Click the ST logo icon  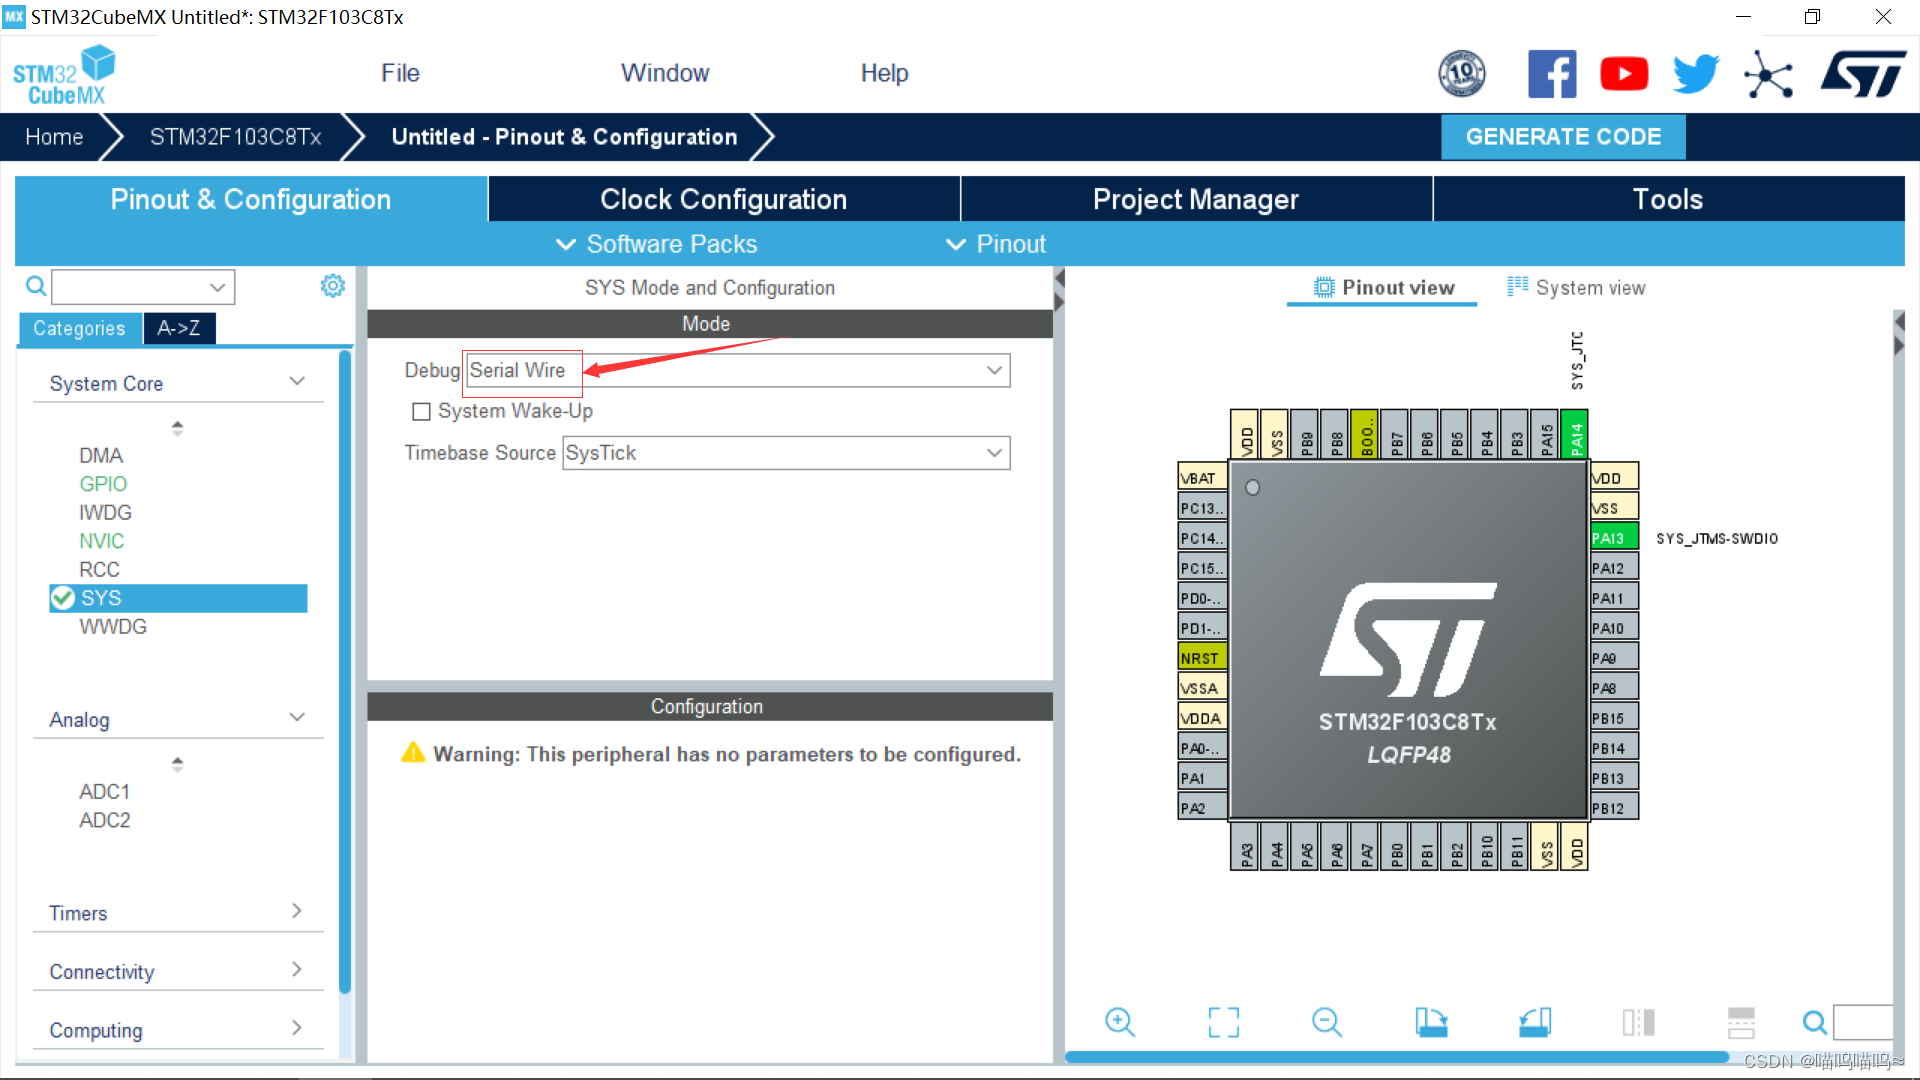(x=1863, y=74)
